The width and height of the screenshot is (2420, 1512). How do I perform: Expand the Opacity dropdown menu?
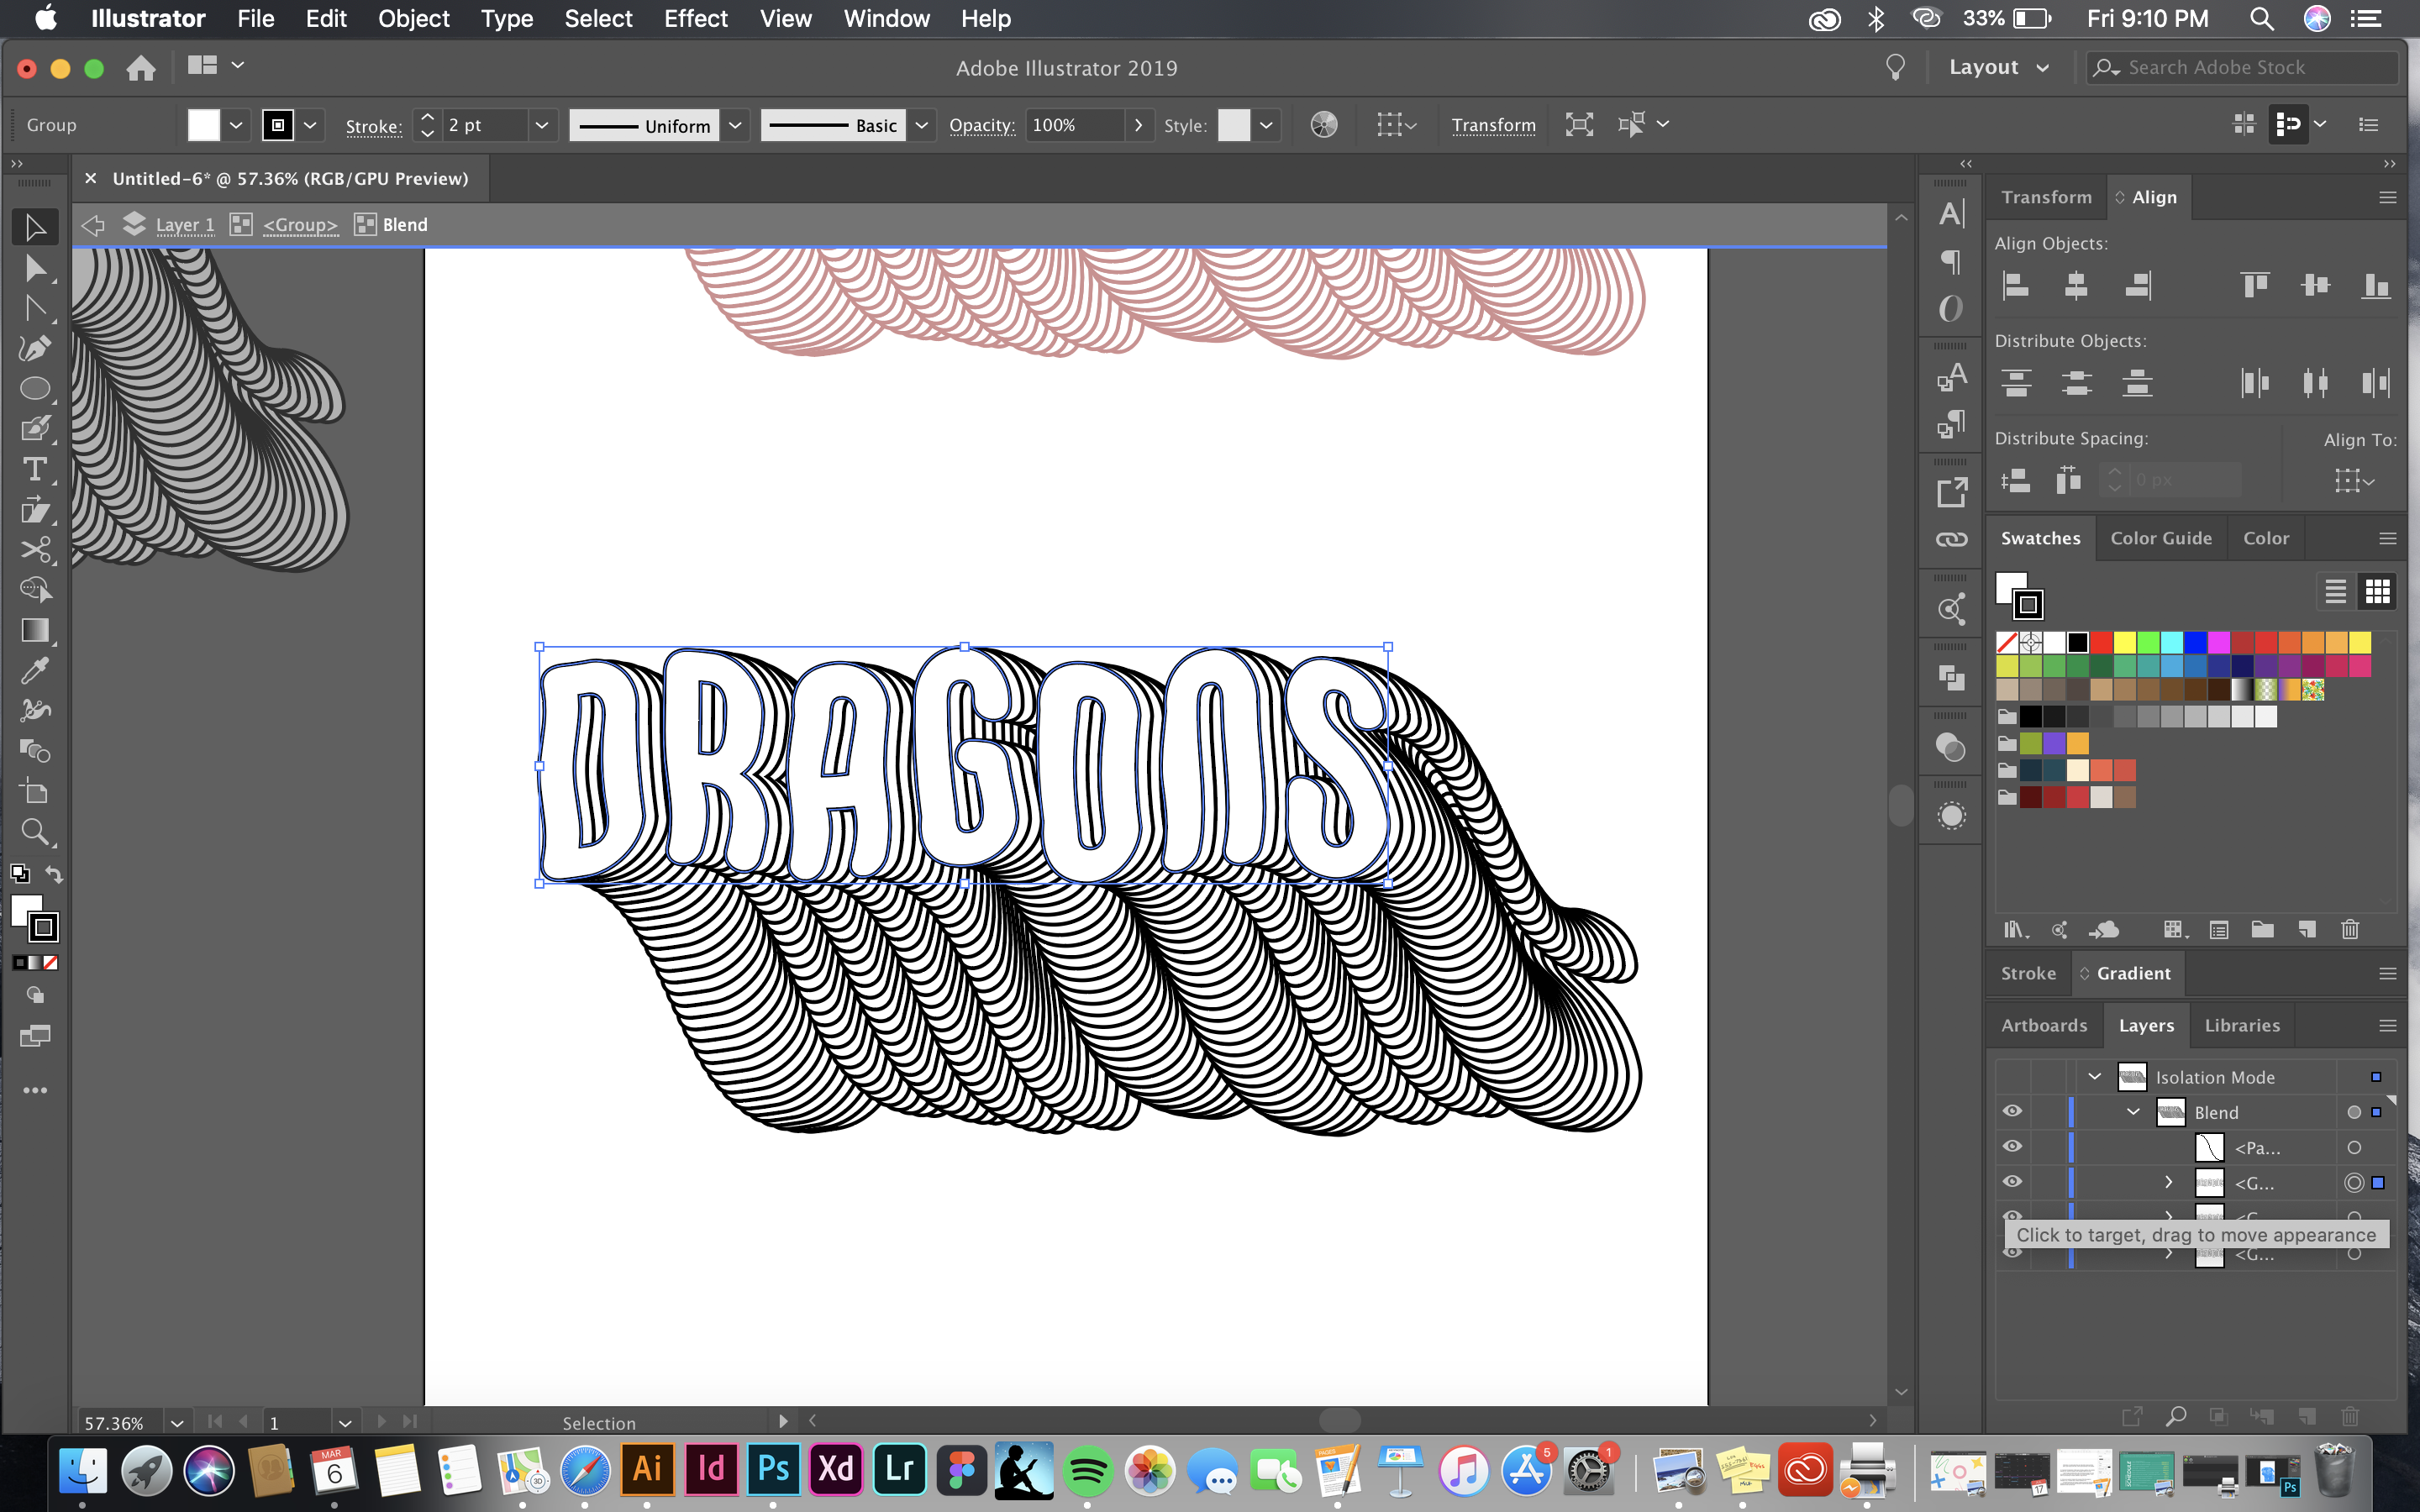(x=1138, y=123)
